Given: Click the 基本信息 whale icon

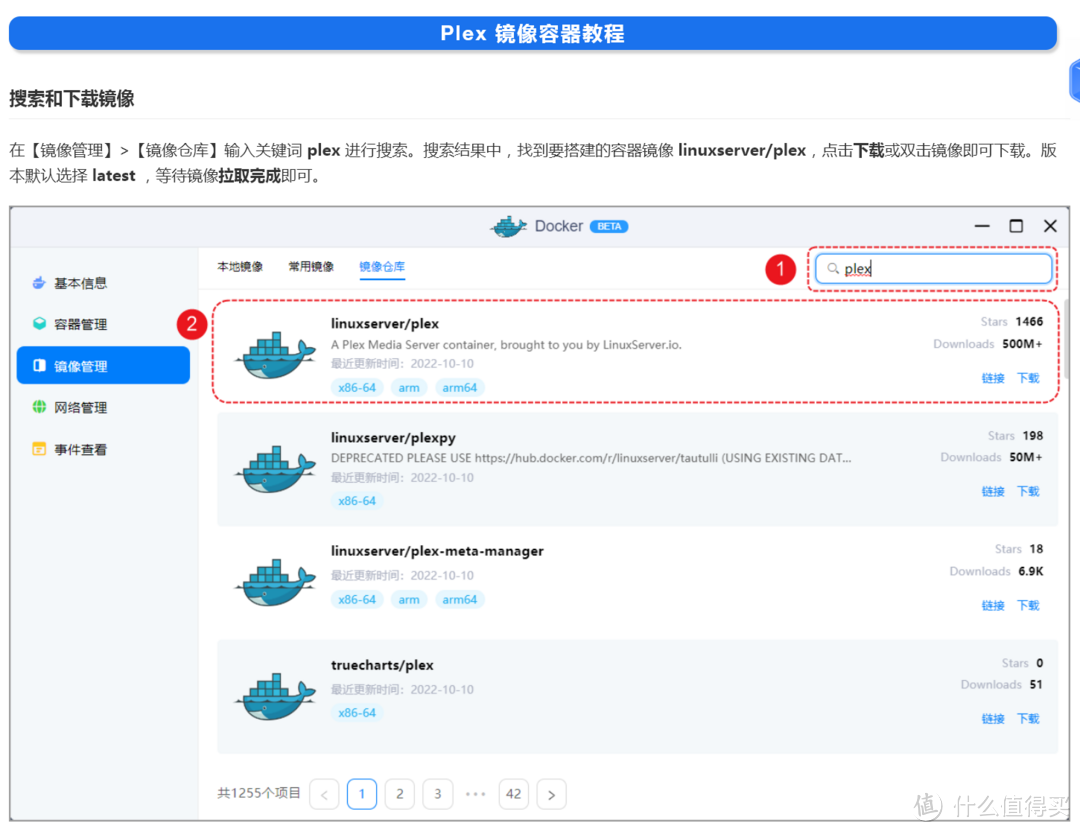Looking at the screenshot, I should pyautogui.click(x=39, y=282).
